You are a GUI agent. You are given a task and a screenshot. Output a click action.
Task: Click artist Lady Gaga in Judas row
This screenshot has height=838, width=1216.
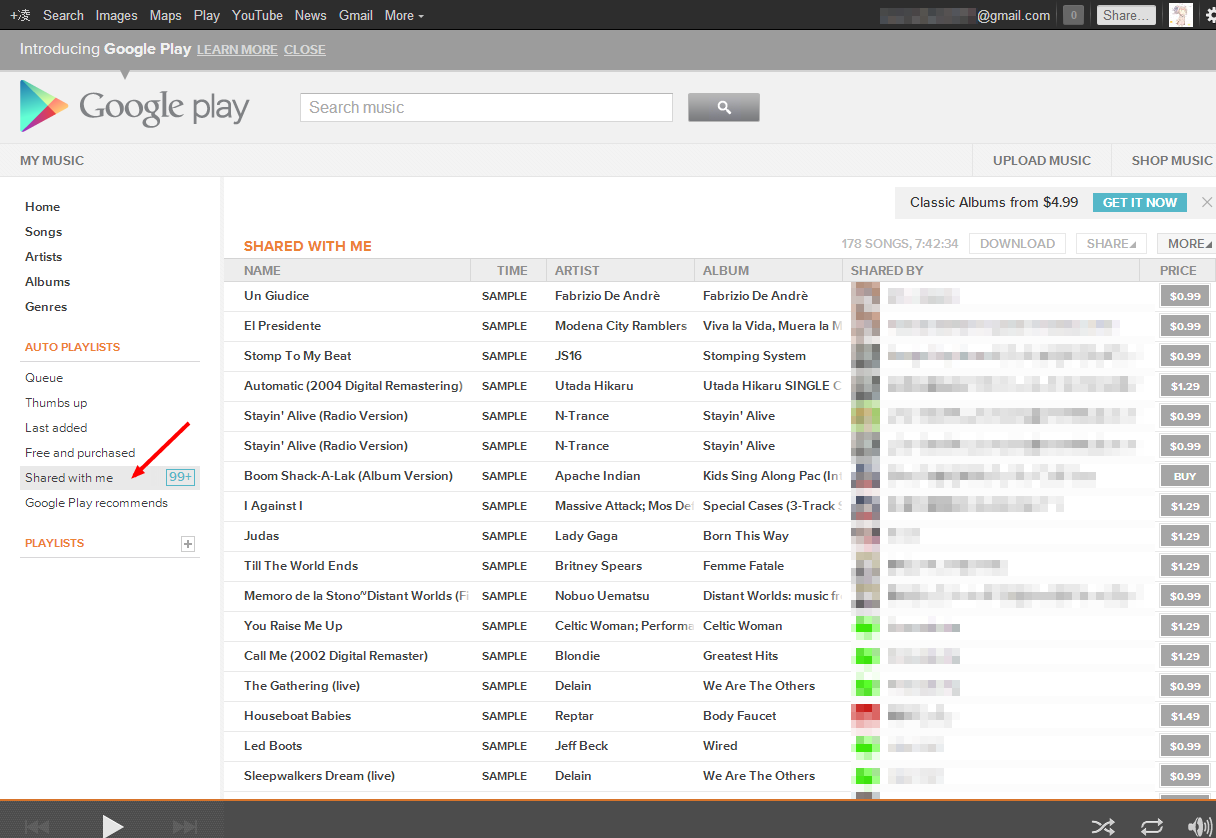[586, 536]
